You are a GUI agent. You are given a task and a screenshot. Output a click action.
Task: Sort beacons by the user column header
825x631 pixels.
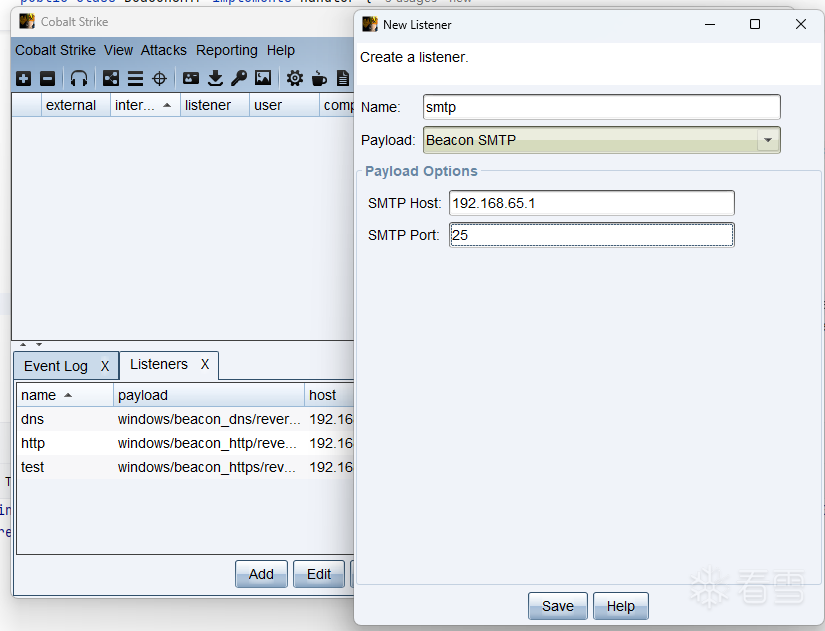(x=284, y=105)
